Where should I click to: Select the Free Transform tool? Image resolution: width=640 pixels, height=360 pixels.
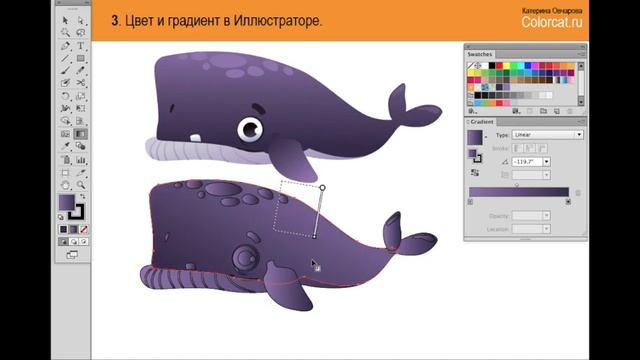coord(81,109)
